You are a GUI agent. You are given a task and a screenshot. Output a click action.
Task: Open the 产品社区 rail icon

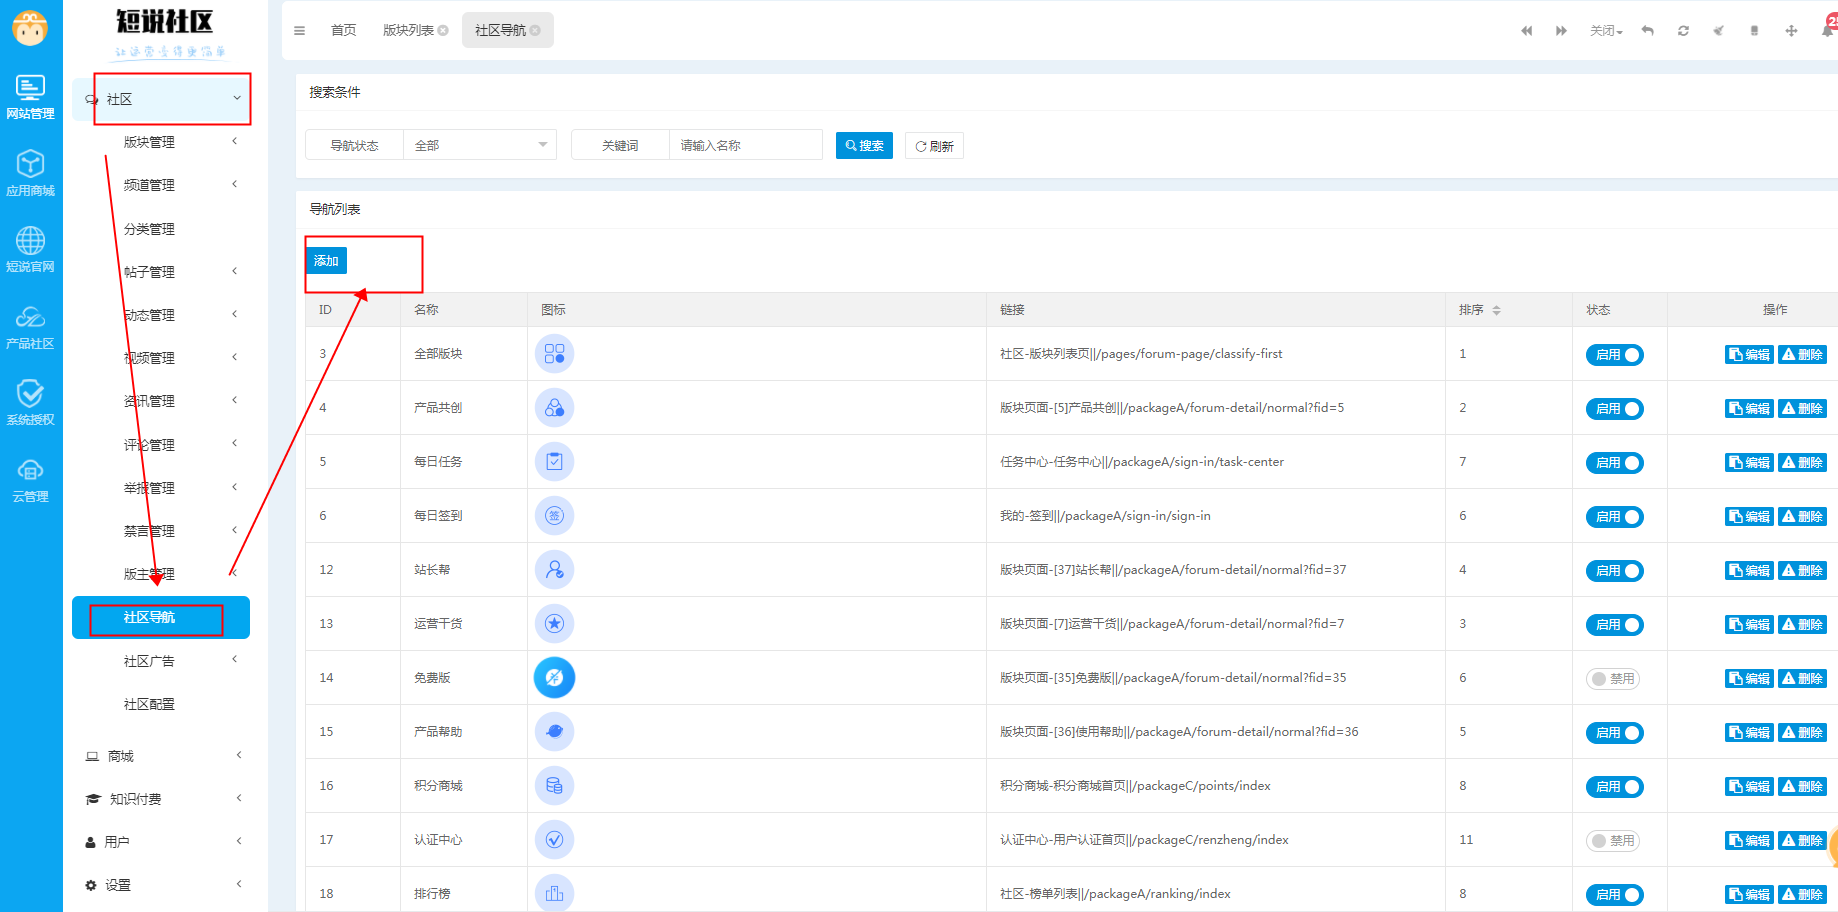point(30,327)
